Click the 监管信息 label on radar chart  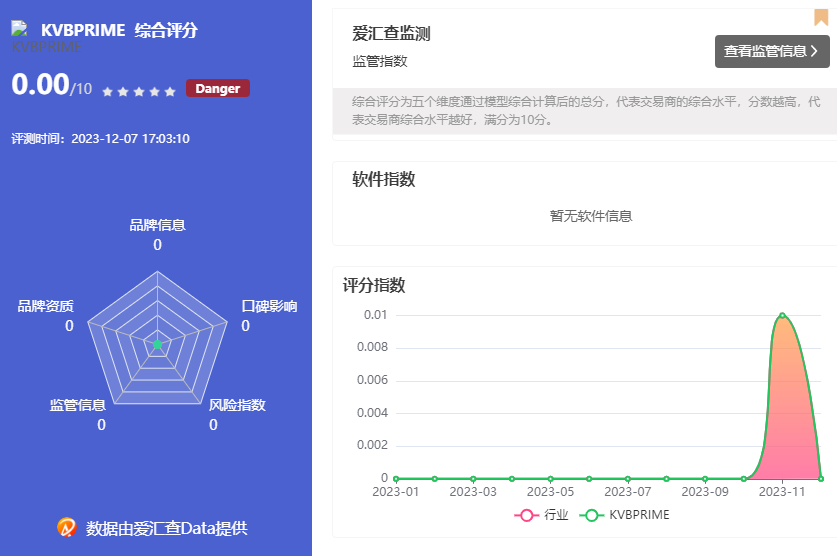click(x=78, y=405)
